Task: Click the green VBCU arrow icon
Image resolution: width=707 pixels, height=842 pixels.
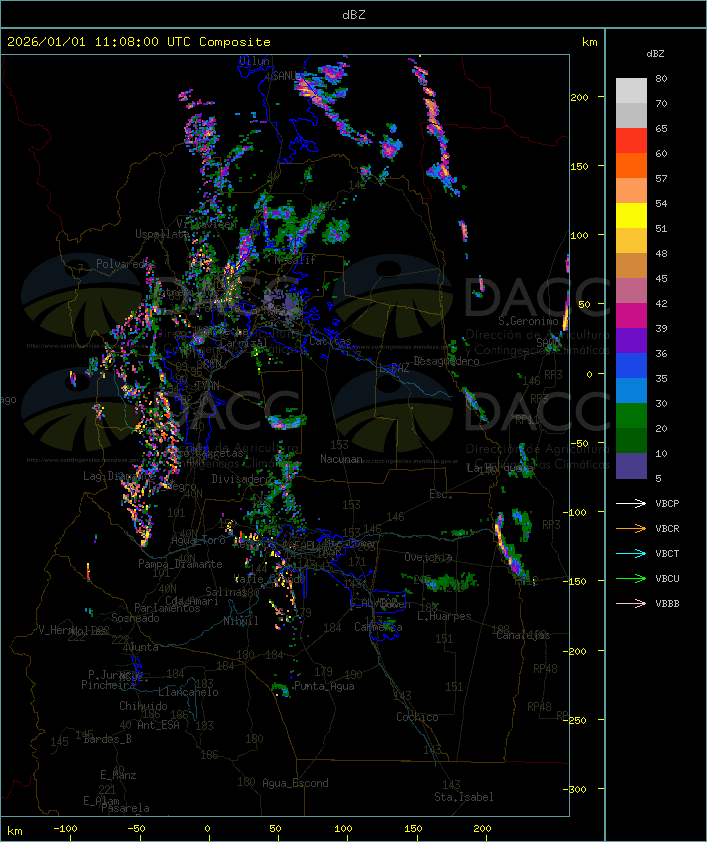Action: 631,578
